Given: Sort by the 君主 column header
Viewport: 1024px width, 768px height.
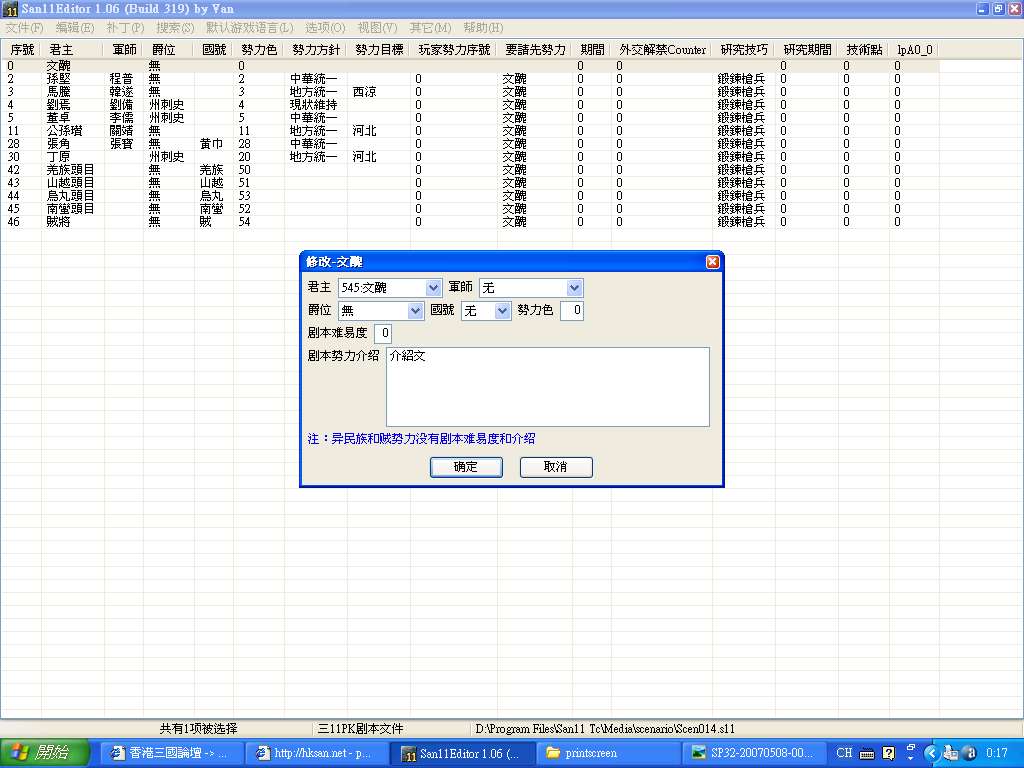Looking at the screenshot, I should pyautogui.click(x=72, y=50).
